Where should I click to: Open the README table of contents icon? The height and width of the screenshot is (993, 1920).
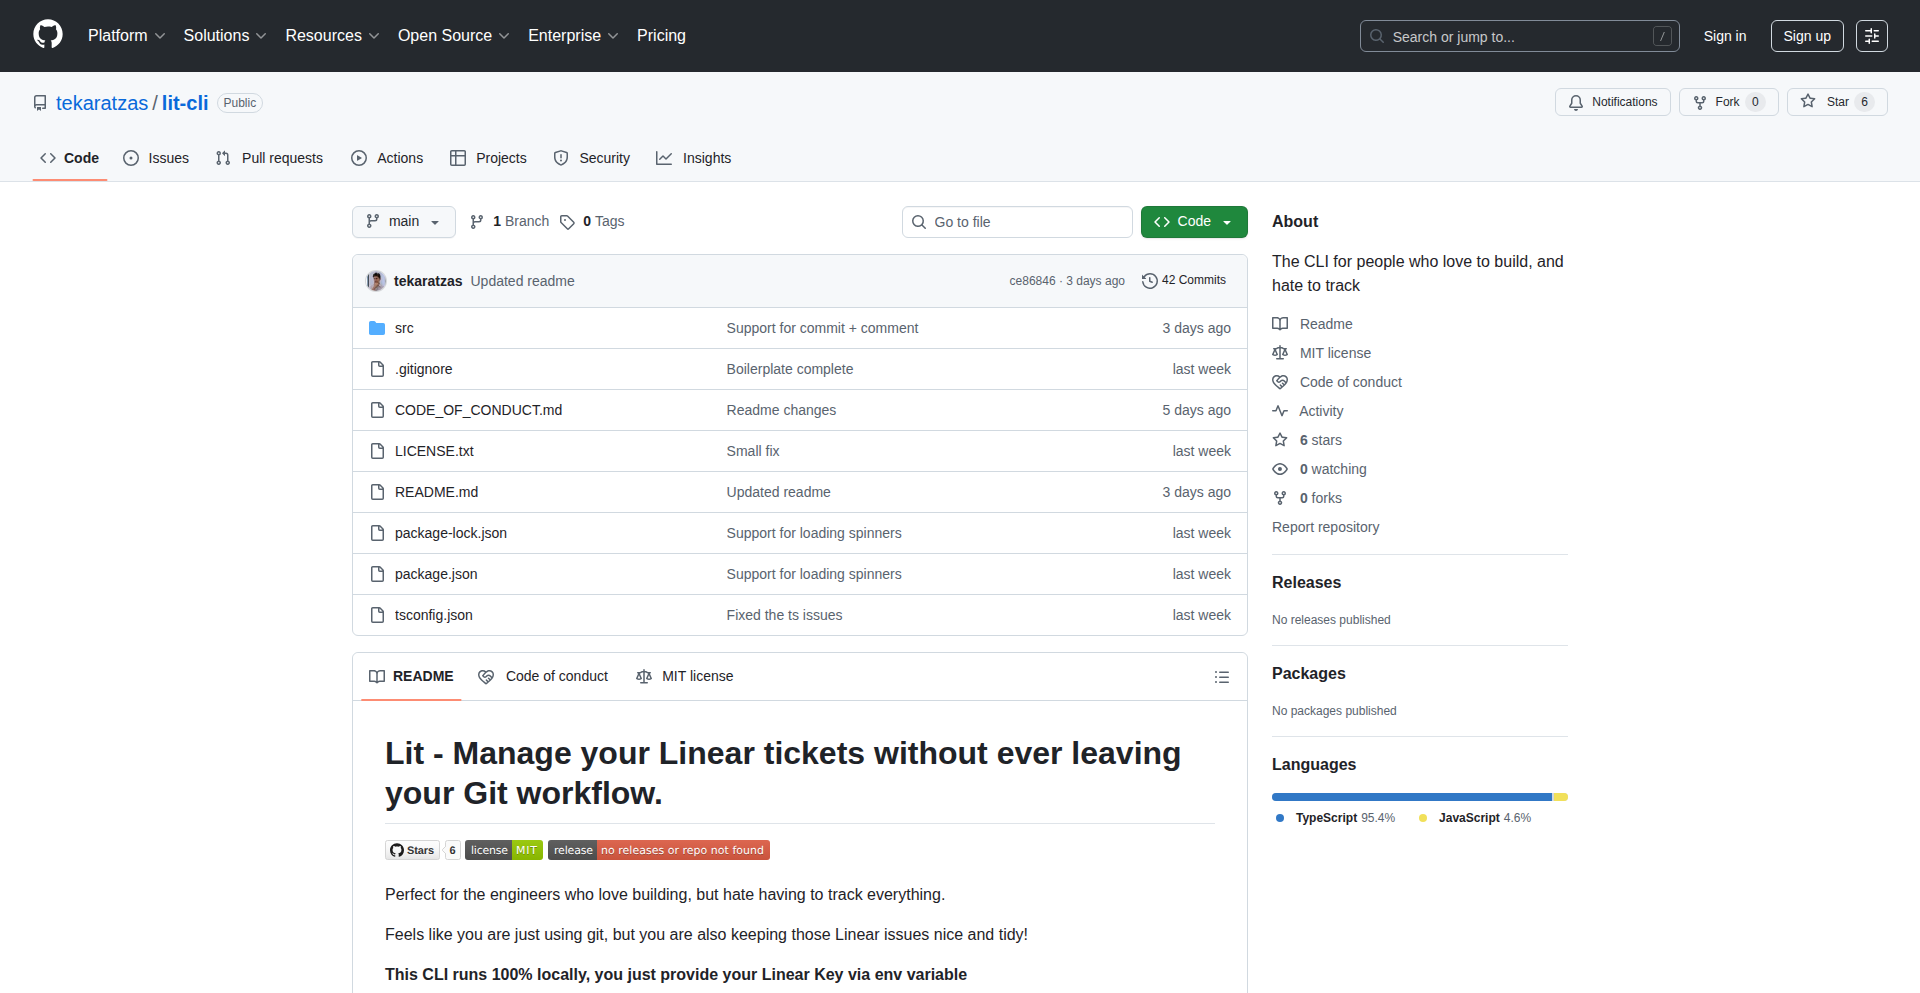[1221, 677]
